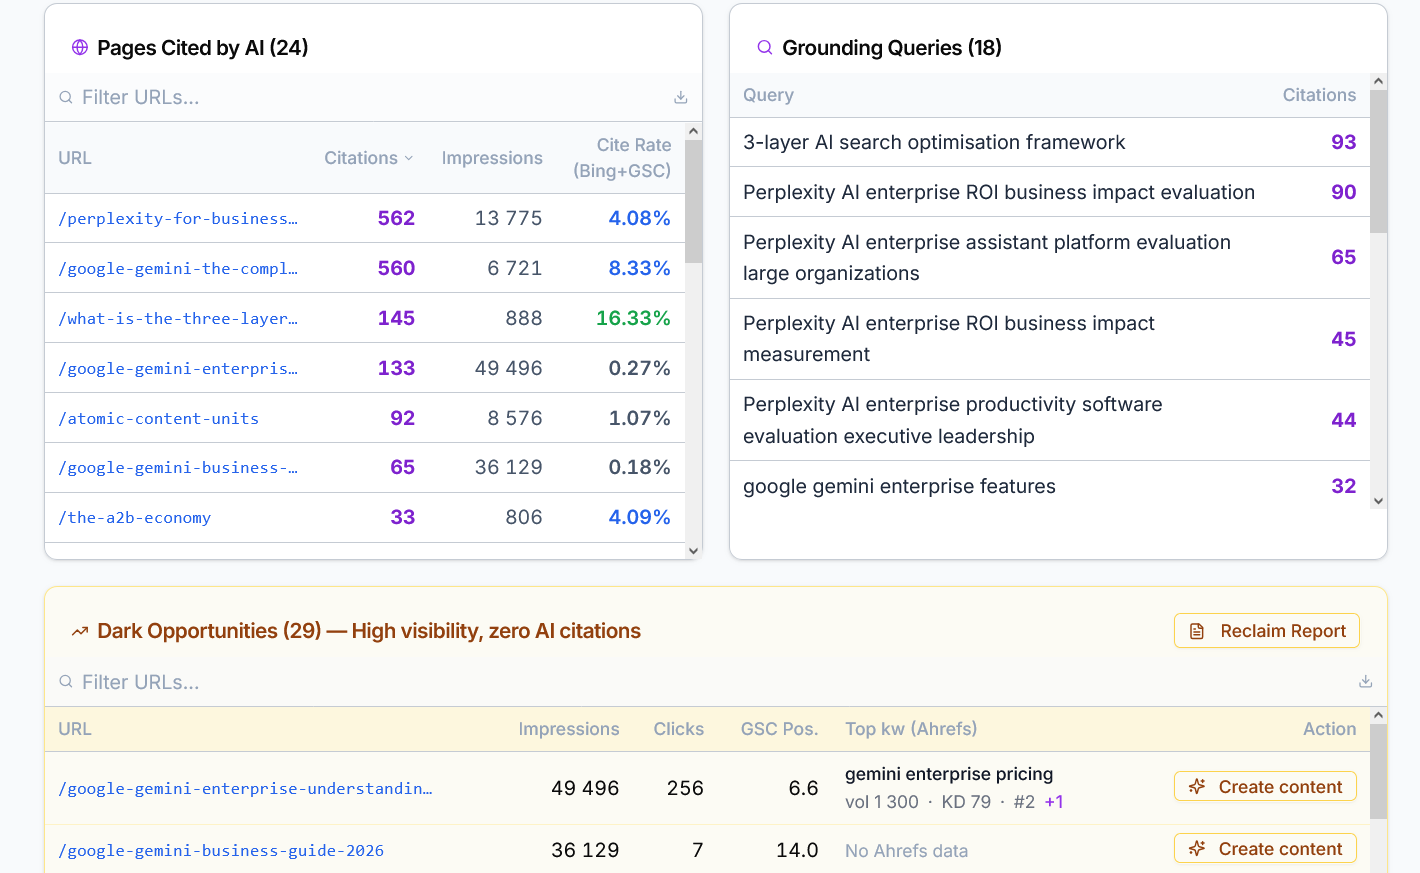
Task: Open /google-gemini-business-guide-2026 dark opportunity link
Action: [221, 850]
